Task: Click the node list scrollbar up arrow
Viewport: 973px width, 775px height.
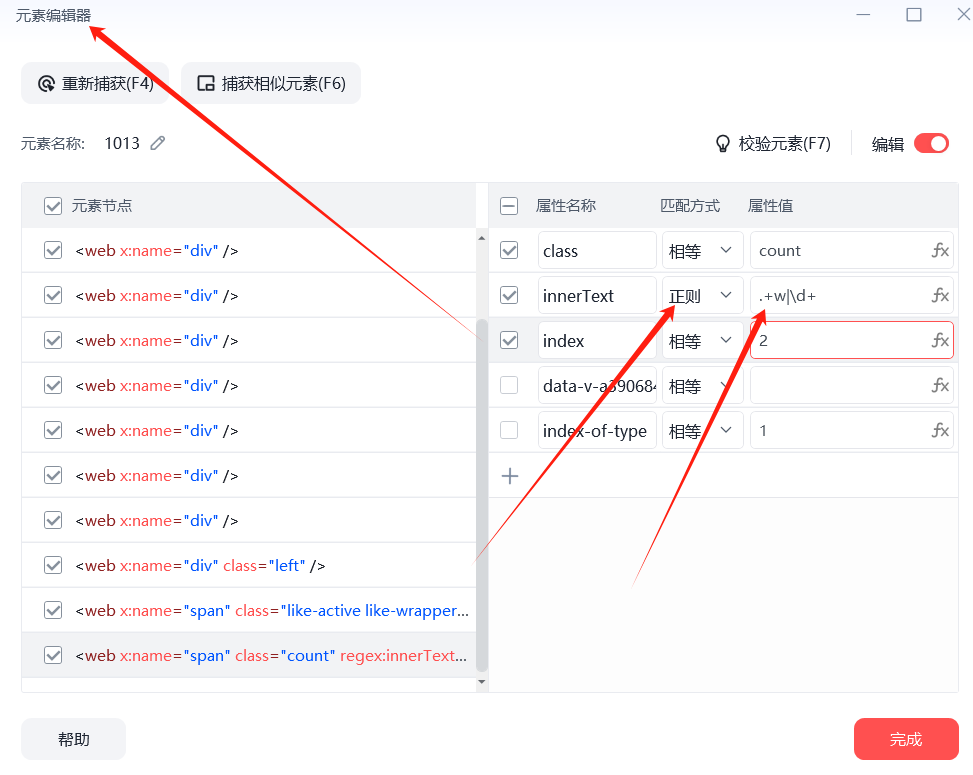Action: click(x=482, y=238)
